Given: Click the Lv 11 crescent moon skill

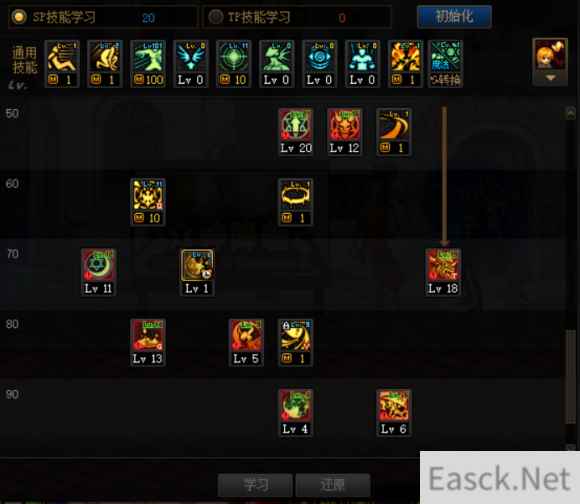Looking at the screenshot, I should (98, 272).
